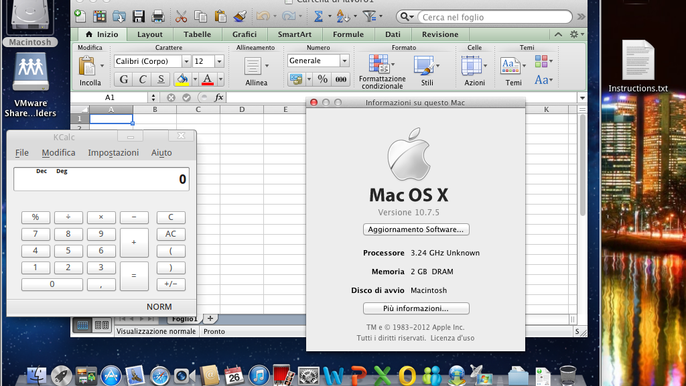Viewport: 686px width, 386px height.
Task: Open the Formule ribbon tab
Action: pos(348,34)
